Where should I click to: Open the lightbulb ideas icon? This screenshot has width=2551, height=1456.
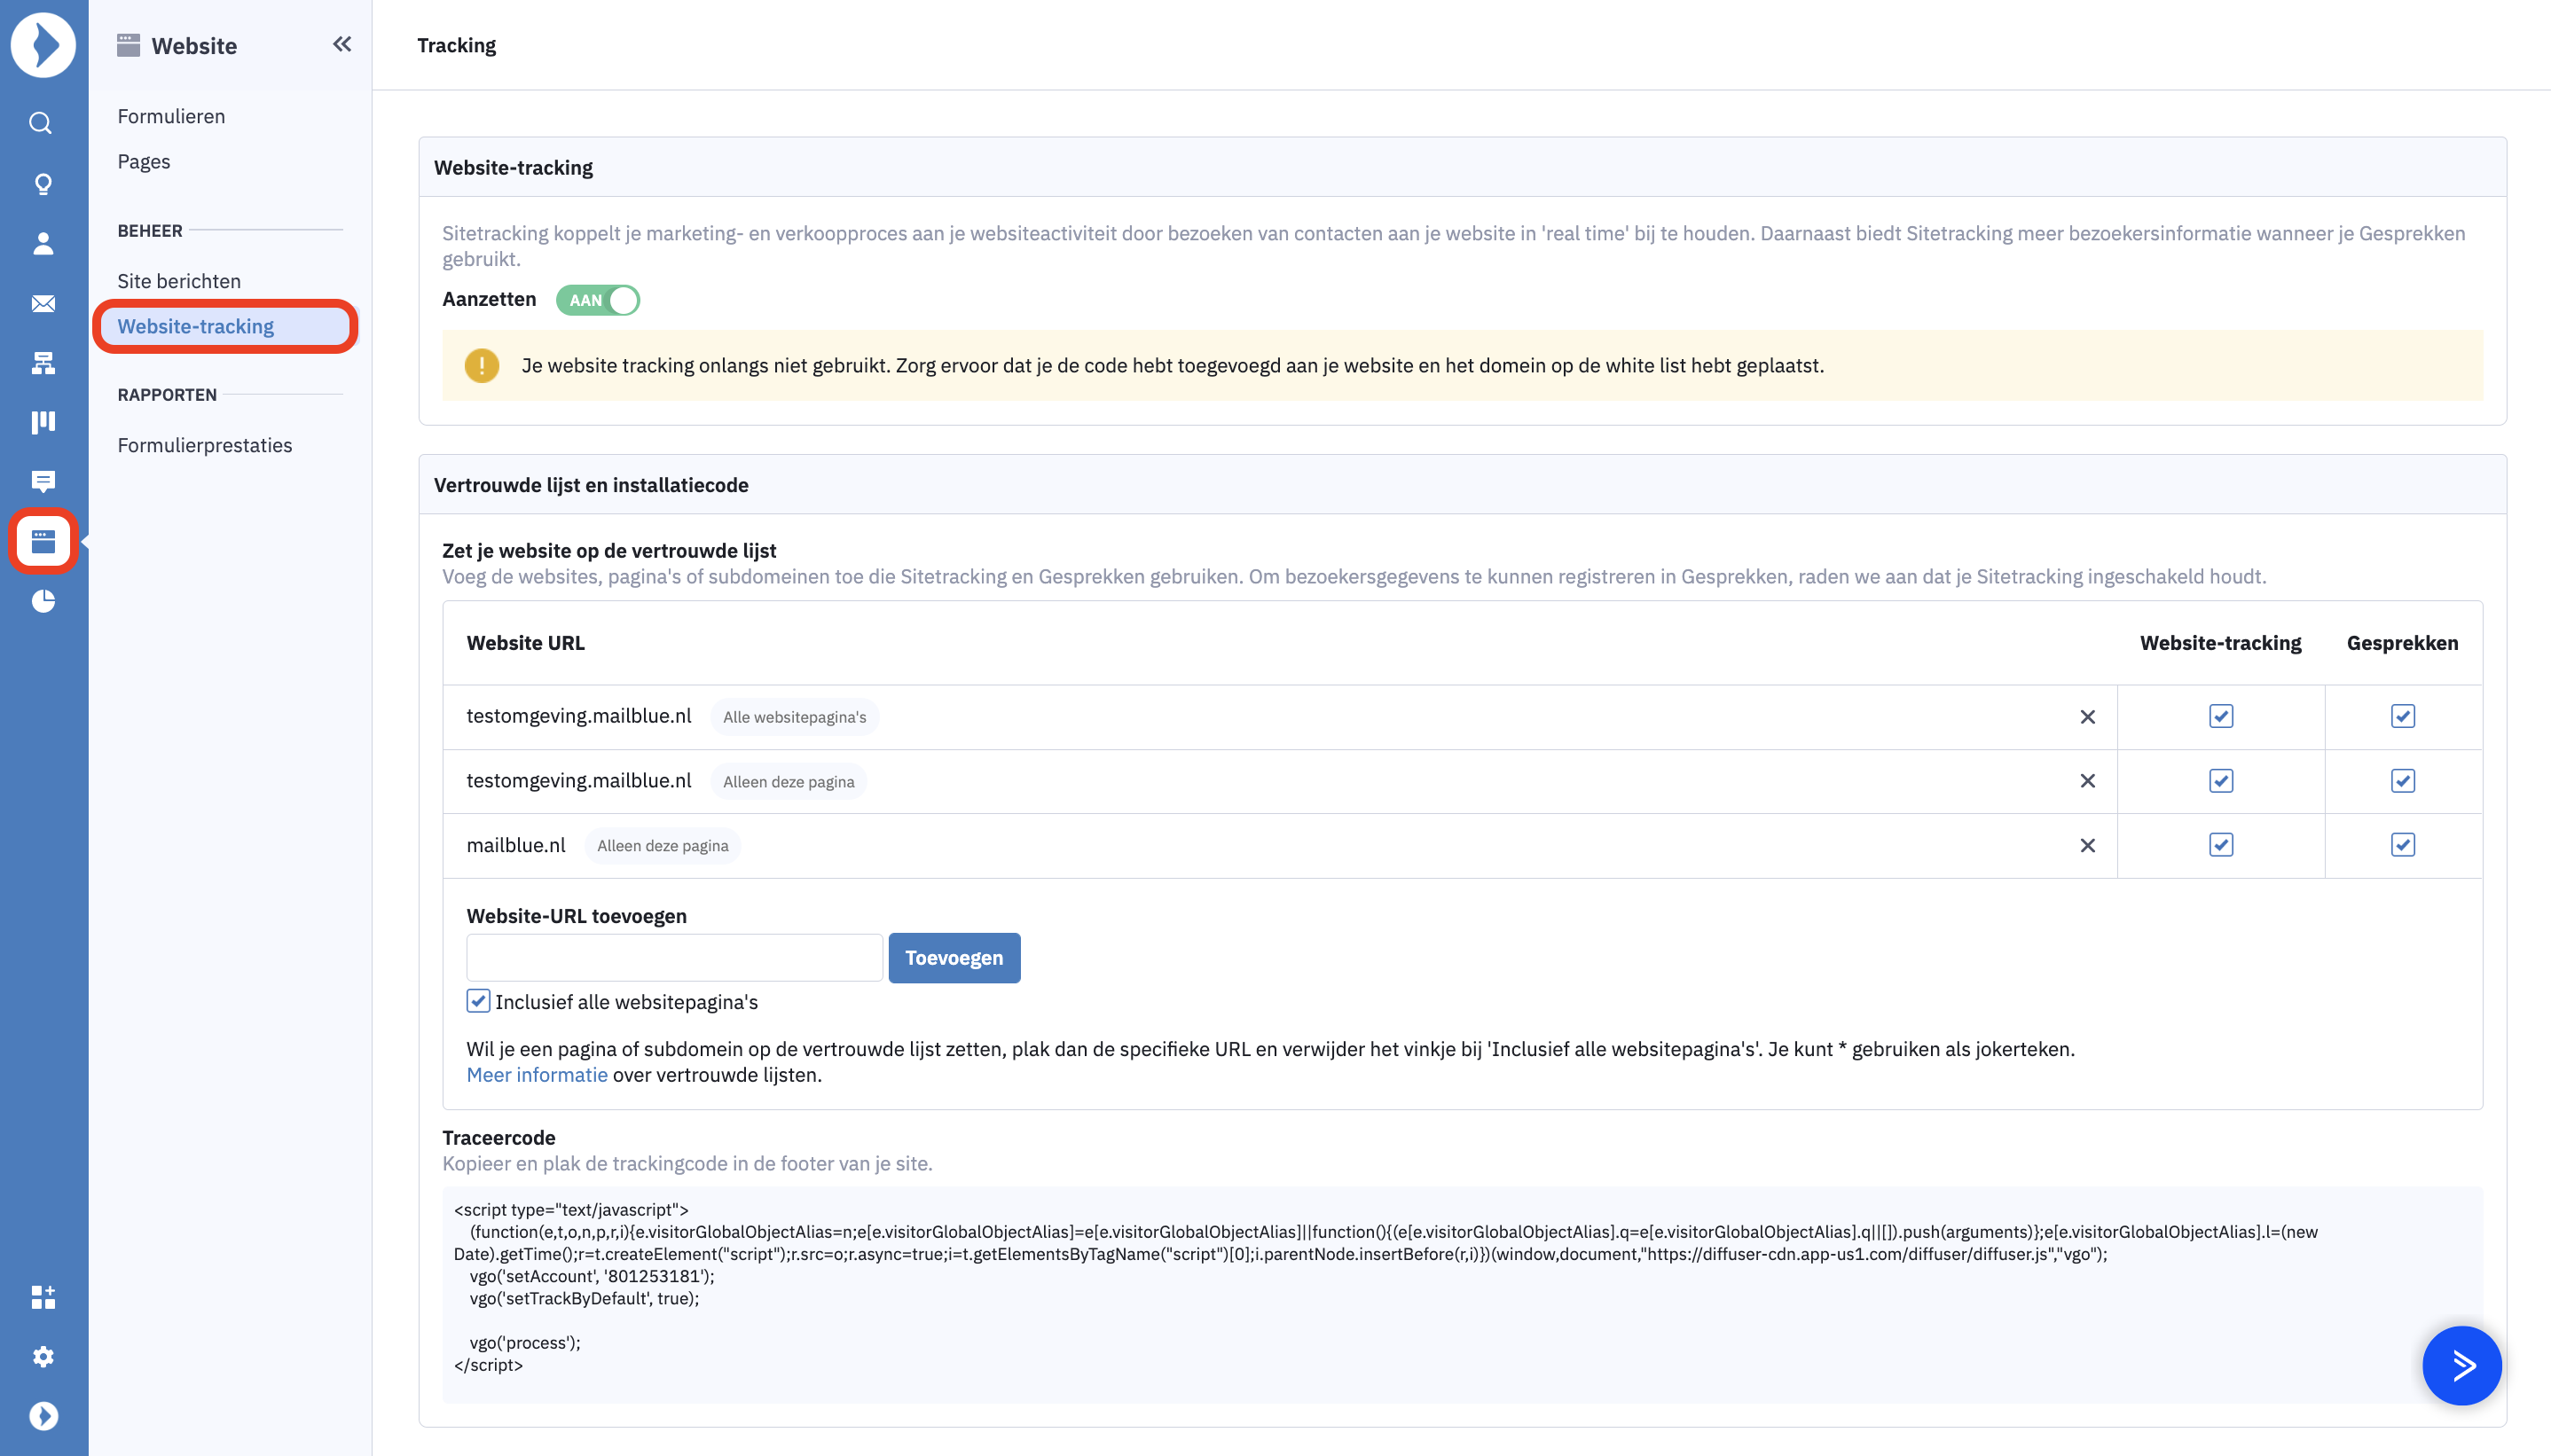coord(43,184)
